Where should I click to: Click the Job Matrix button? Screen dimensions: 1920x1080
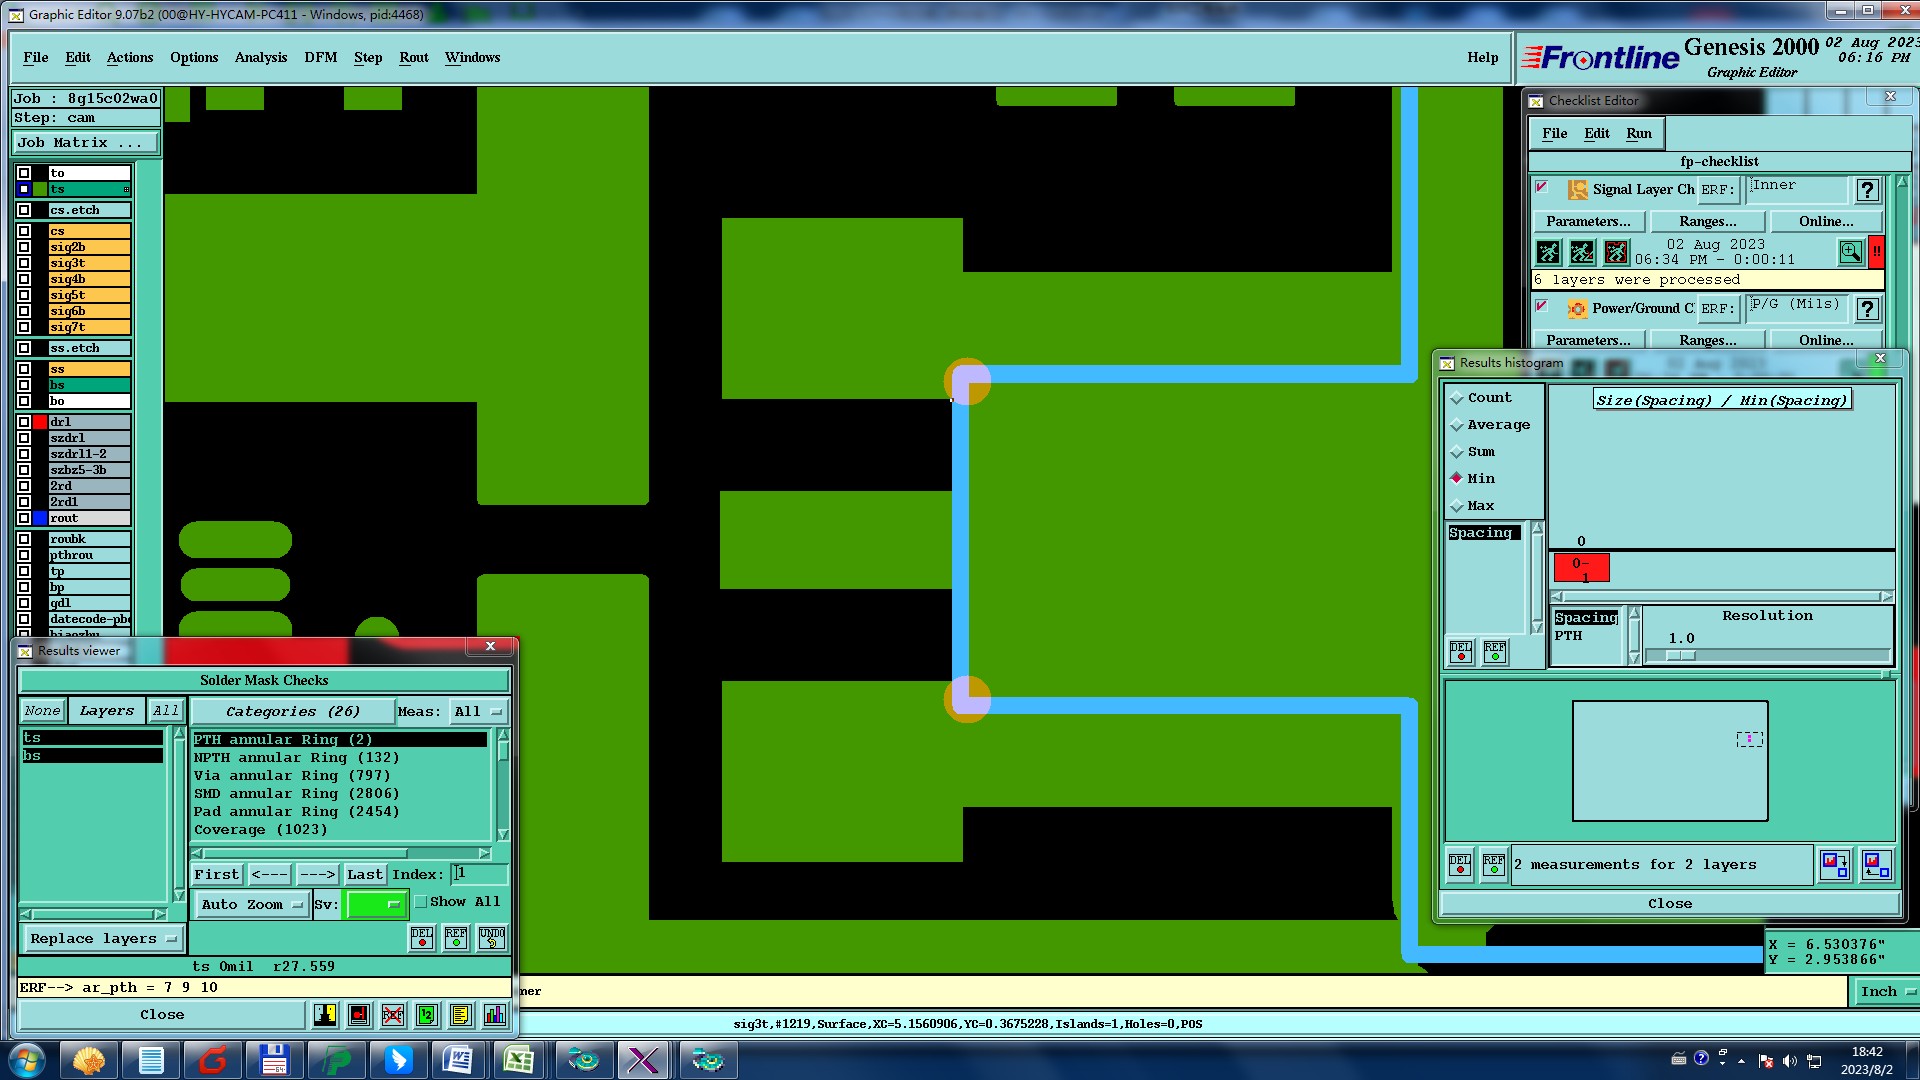pyautogui.click(x=85, y=143)
